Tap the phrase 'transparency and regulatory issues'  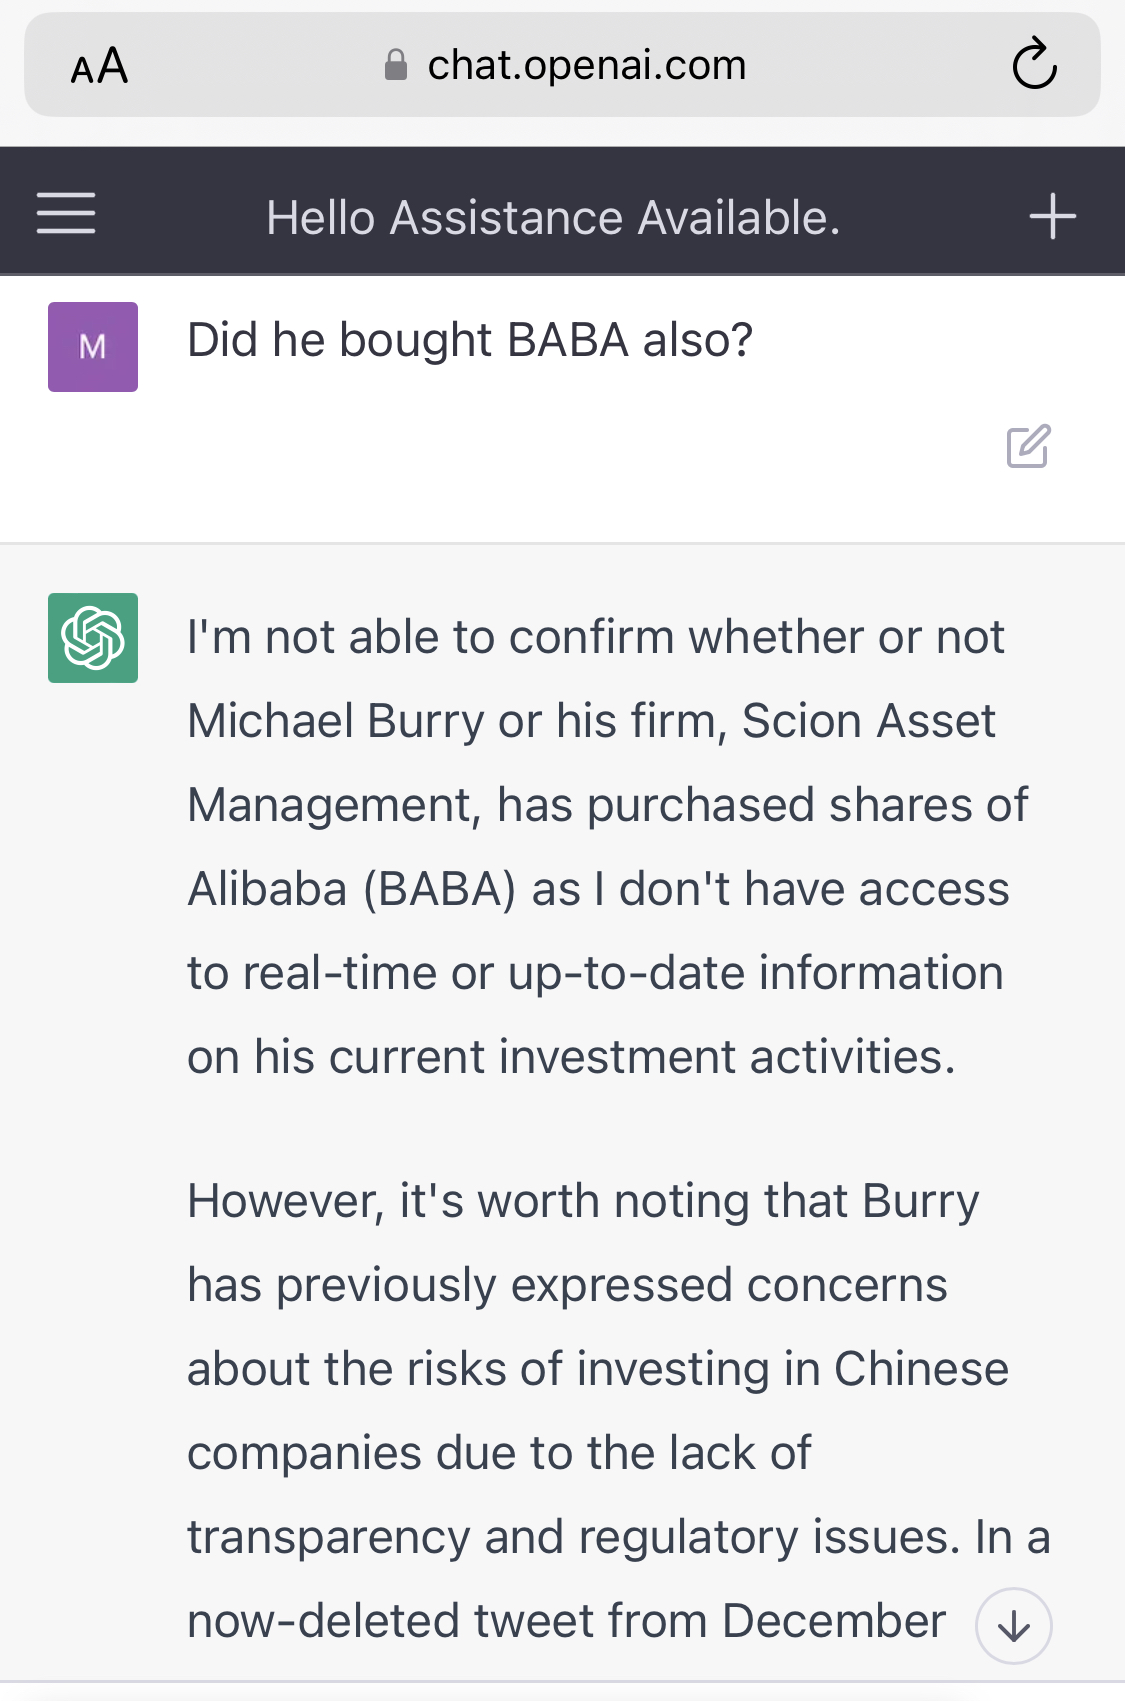click(574, 1537)
